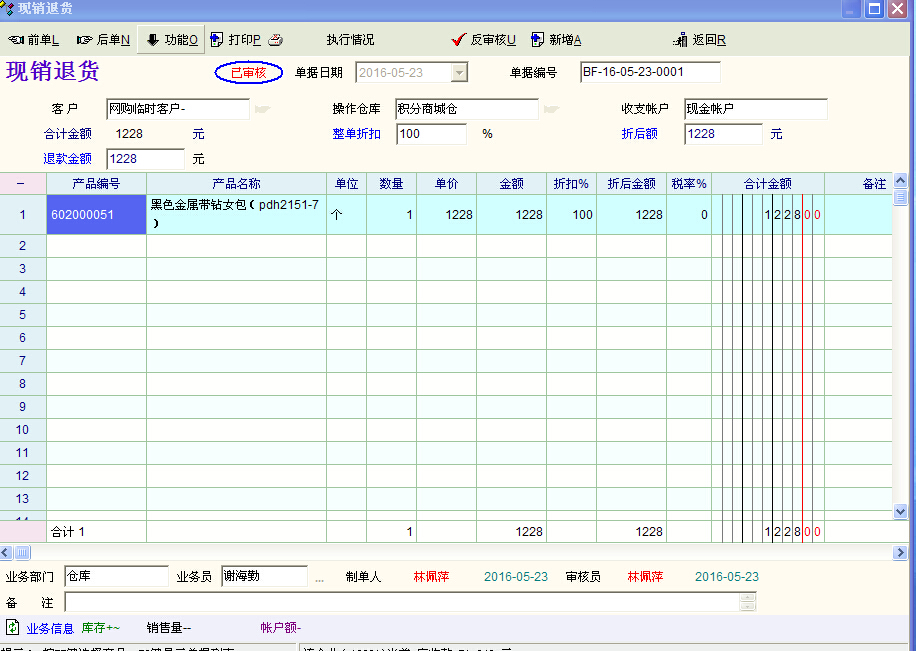Screen dimensions: 916x651
Task: Click the printer preview icon beside 打印
Action: pos(275,40)
